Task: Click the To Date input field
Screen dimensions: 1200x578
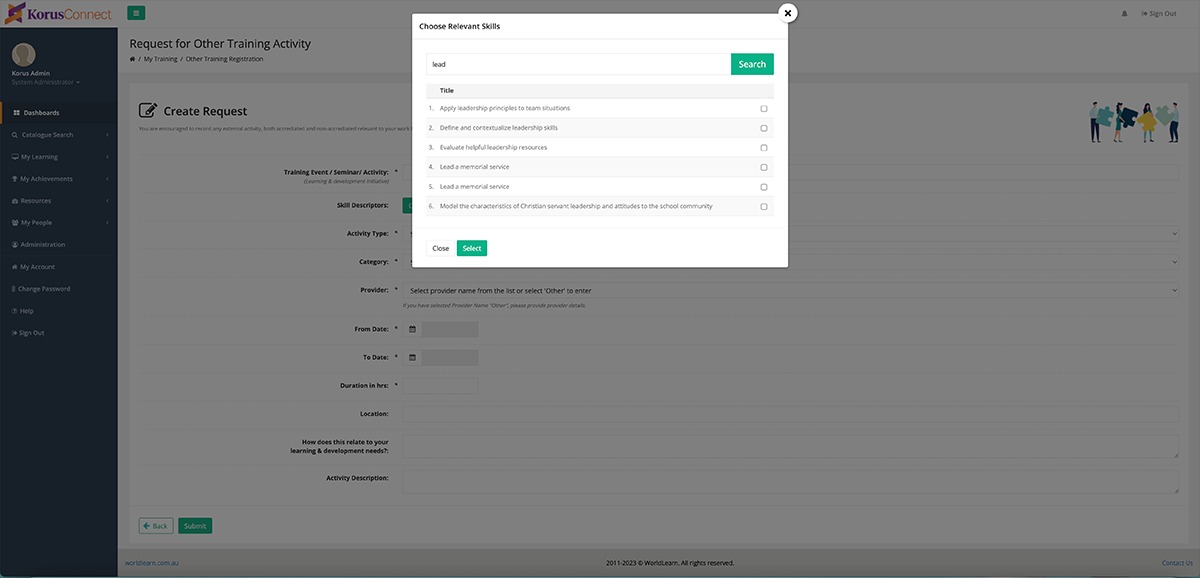Action: 449,357
